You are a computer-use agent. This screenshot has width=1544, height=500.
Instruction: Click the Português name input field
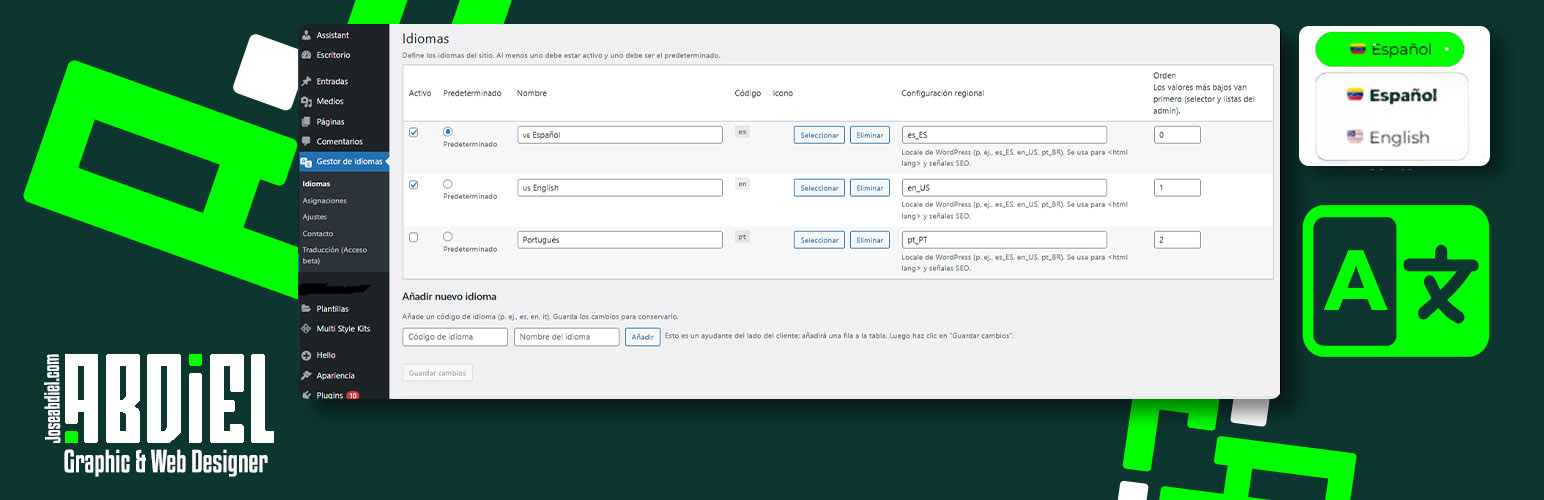[620, 240]
